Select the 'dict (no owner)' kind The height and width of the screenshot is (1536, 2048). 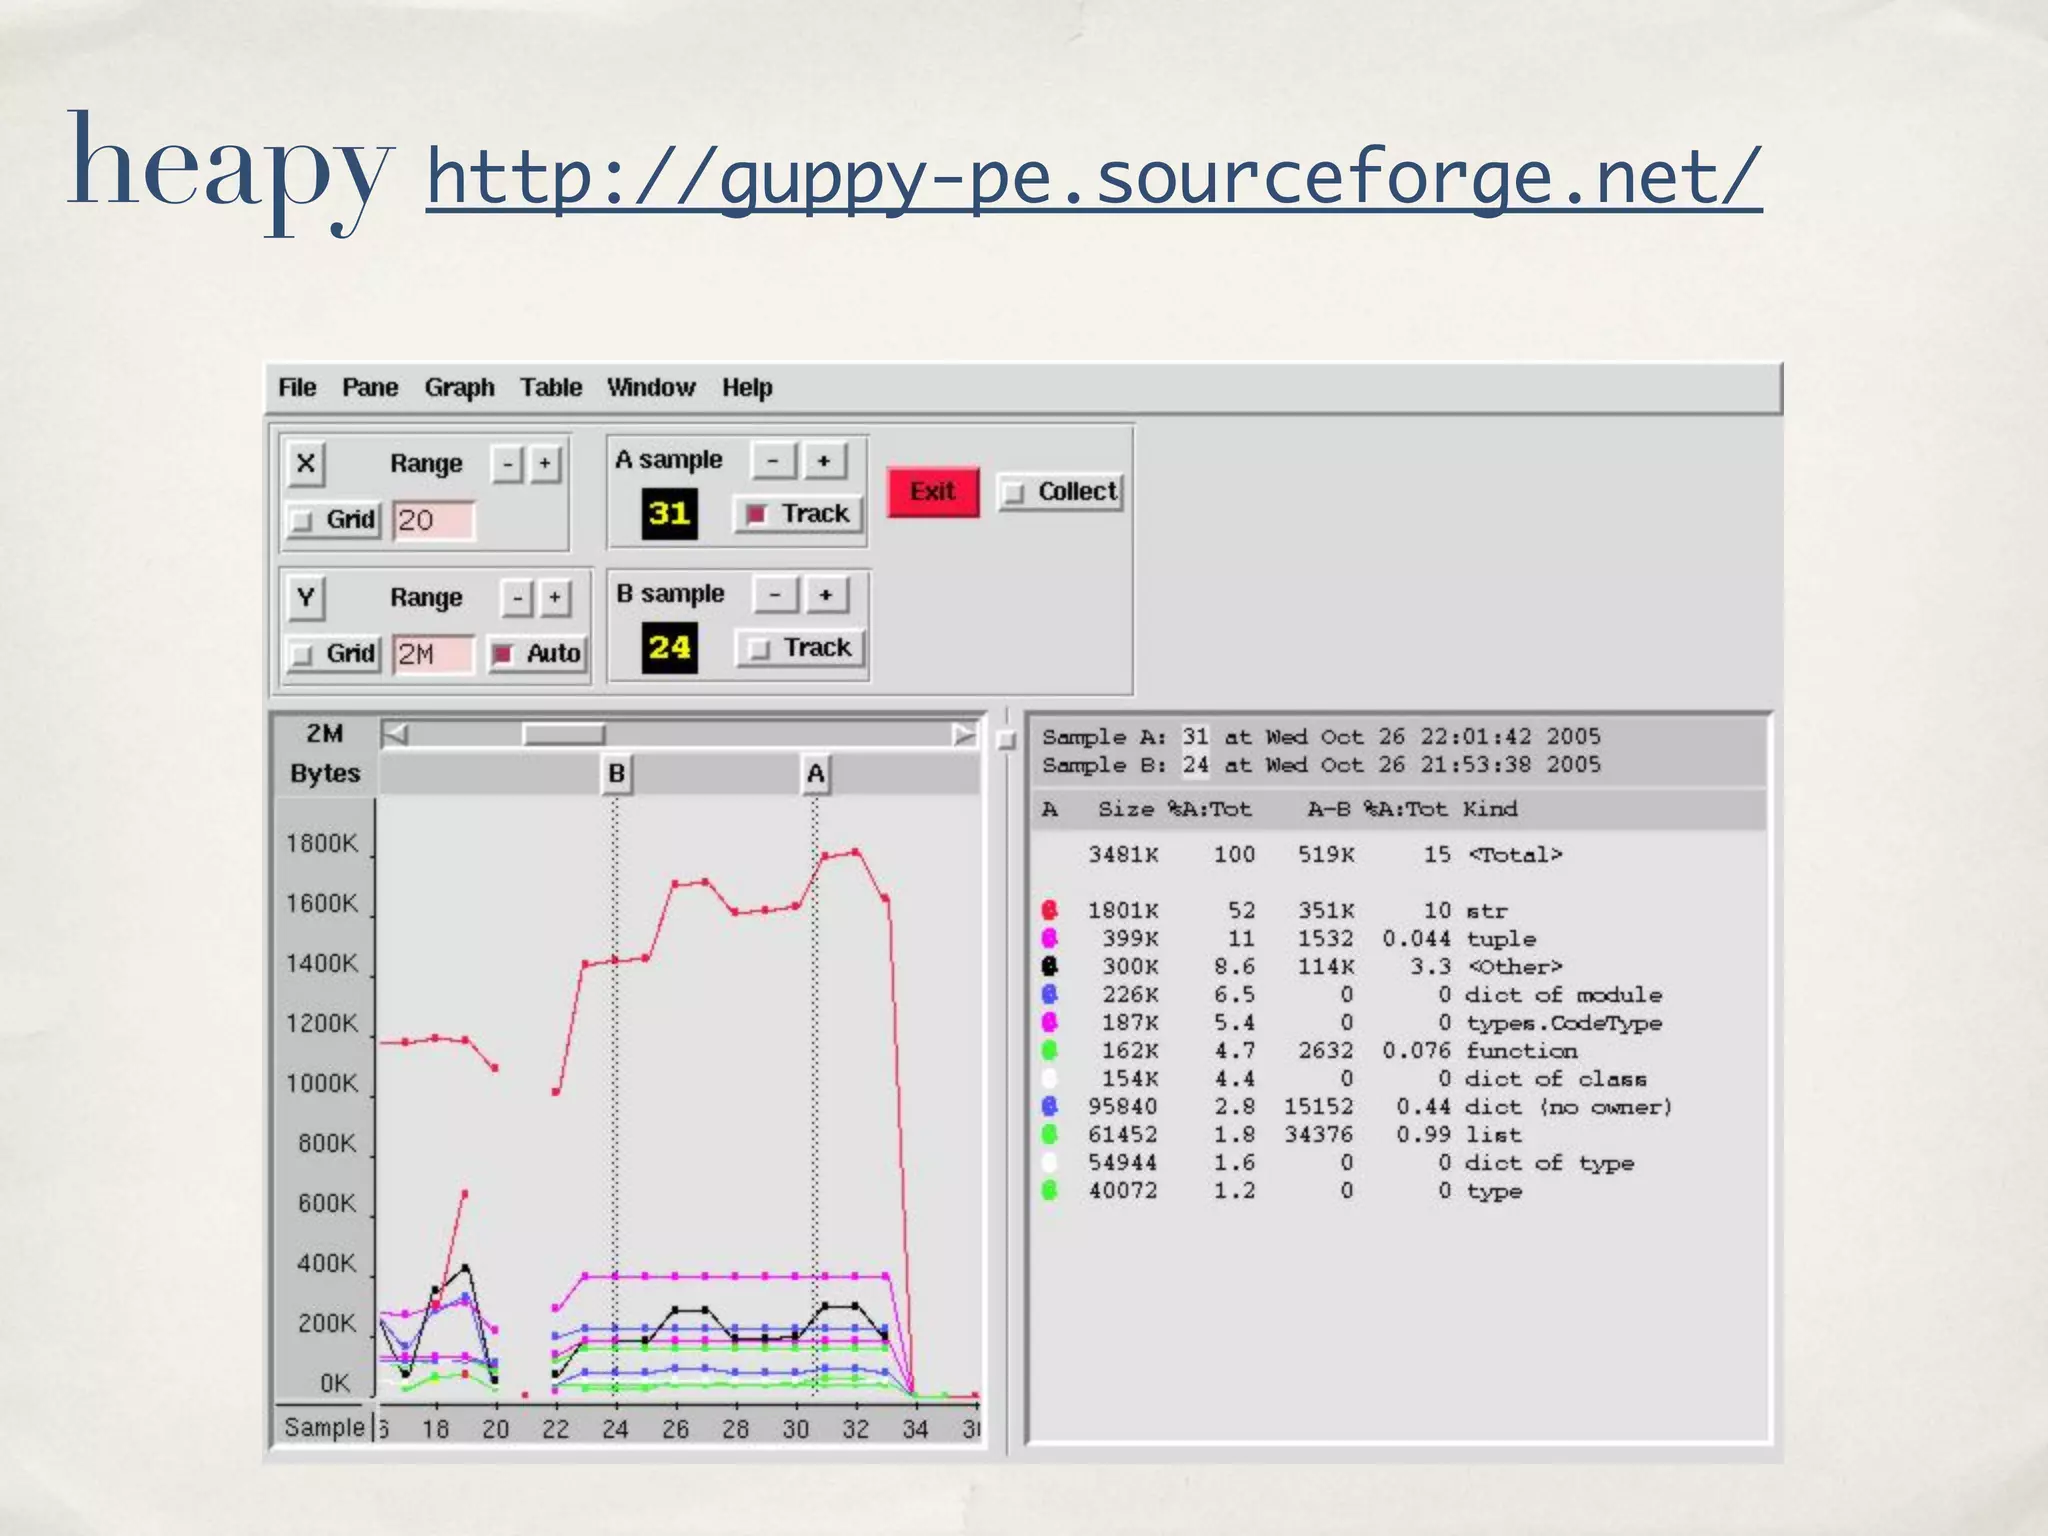click(x=1569, y=1107)
